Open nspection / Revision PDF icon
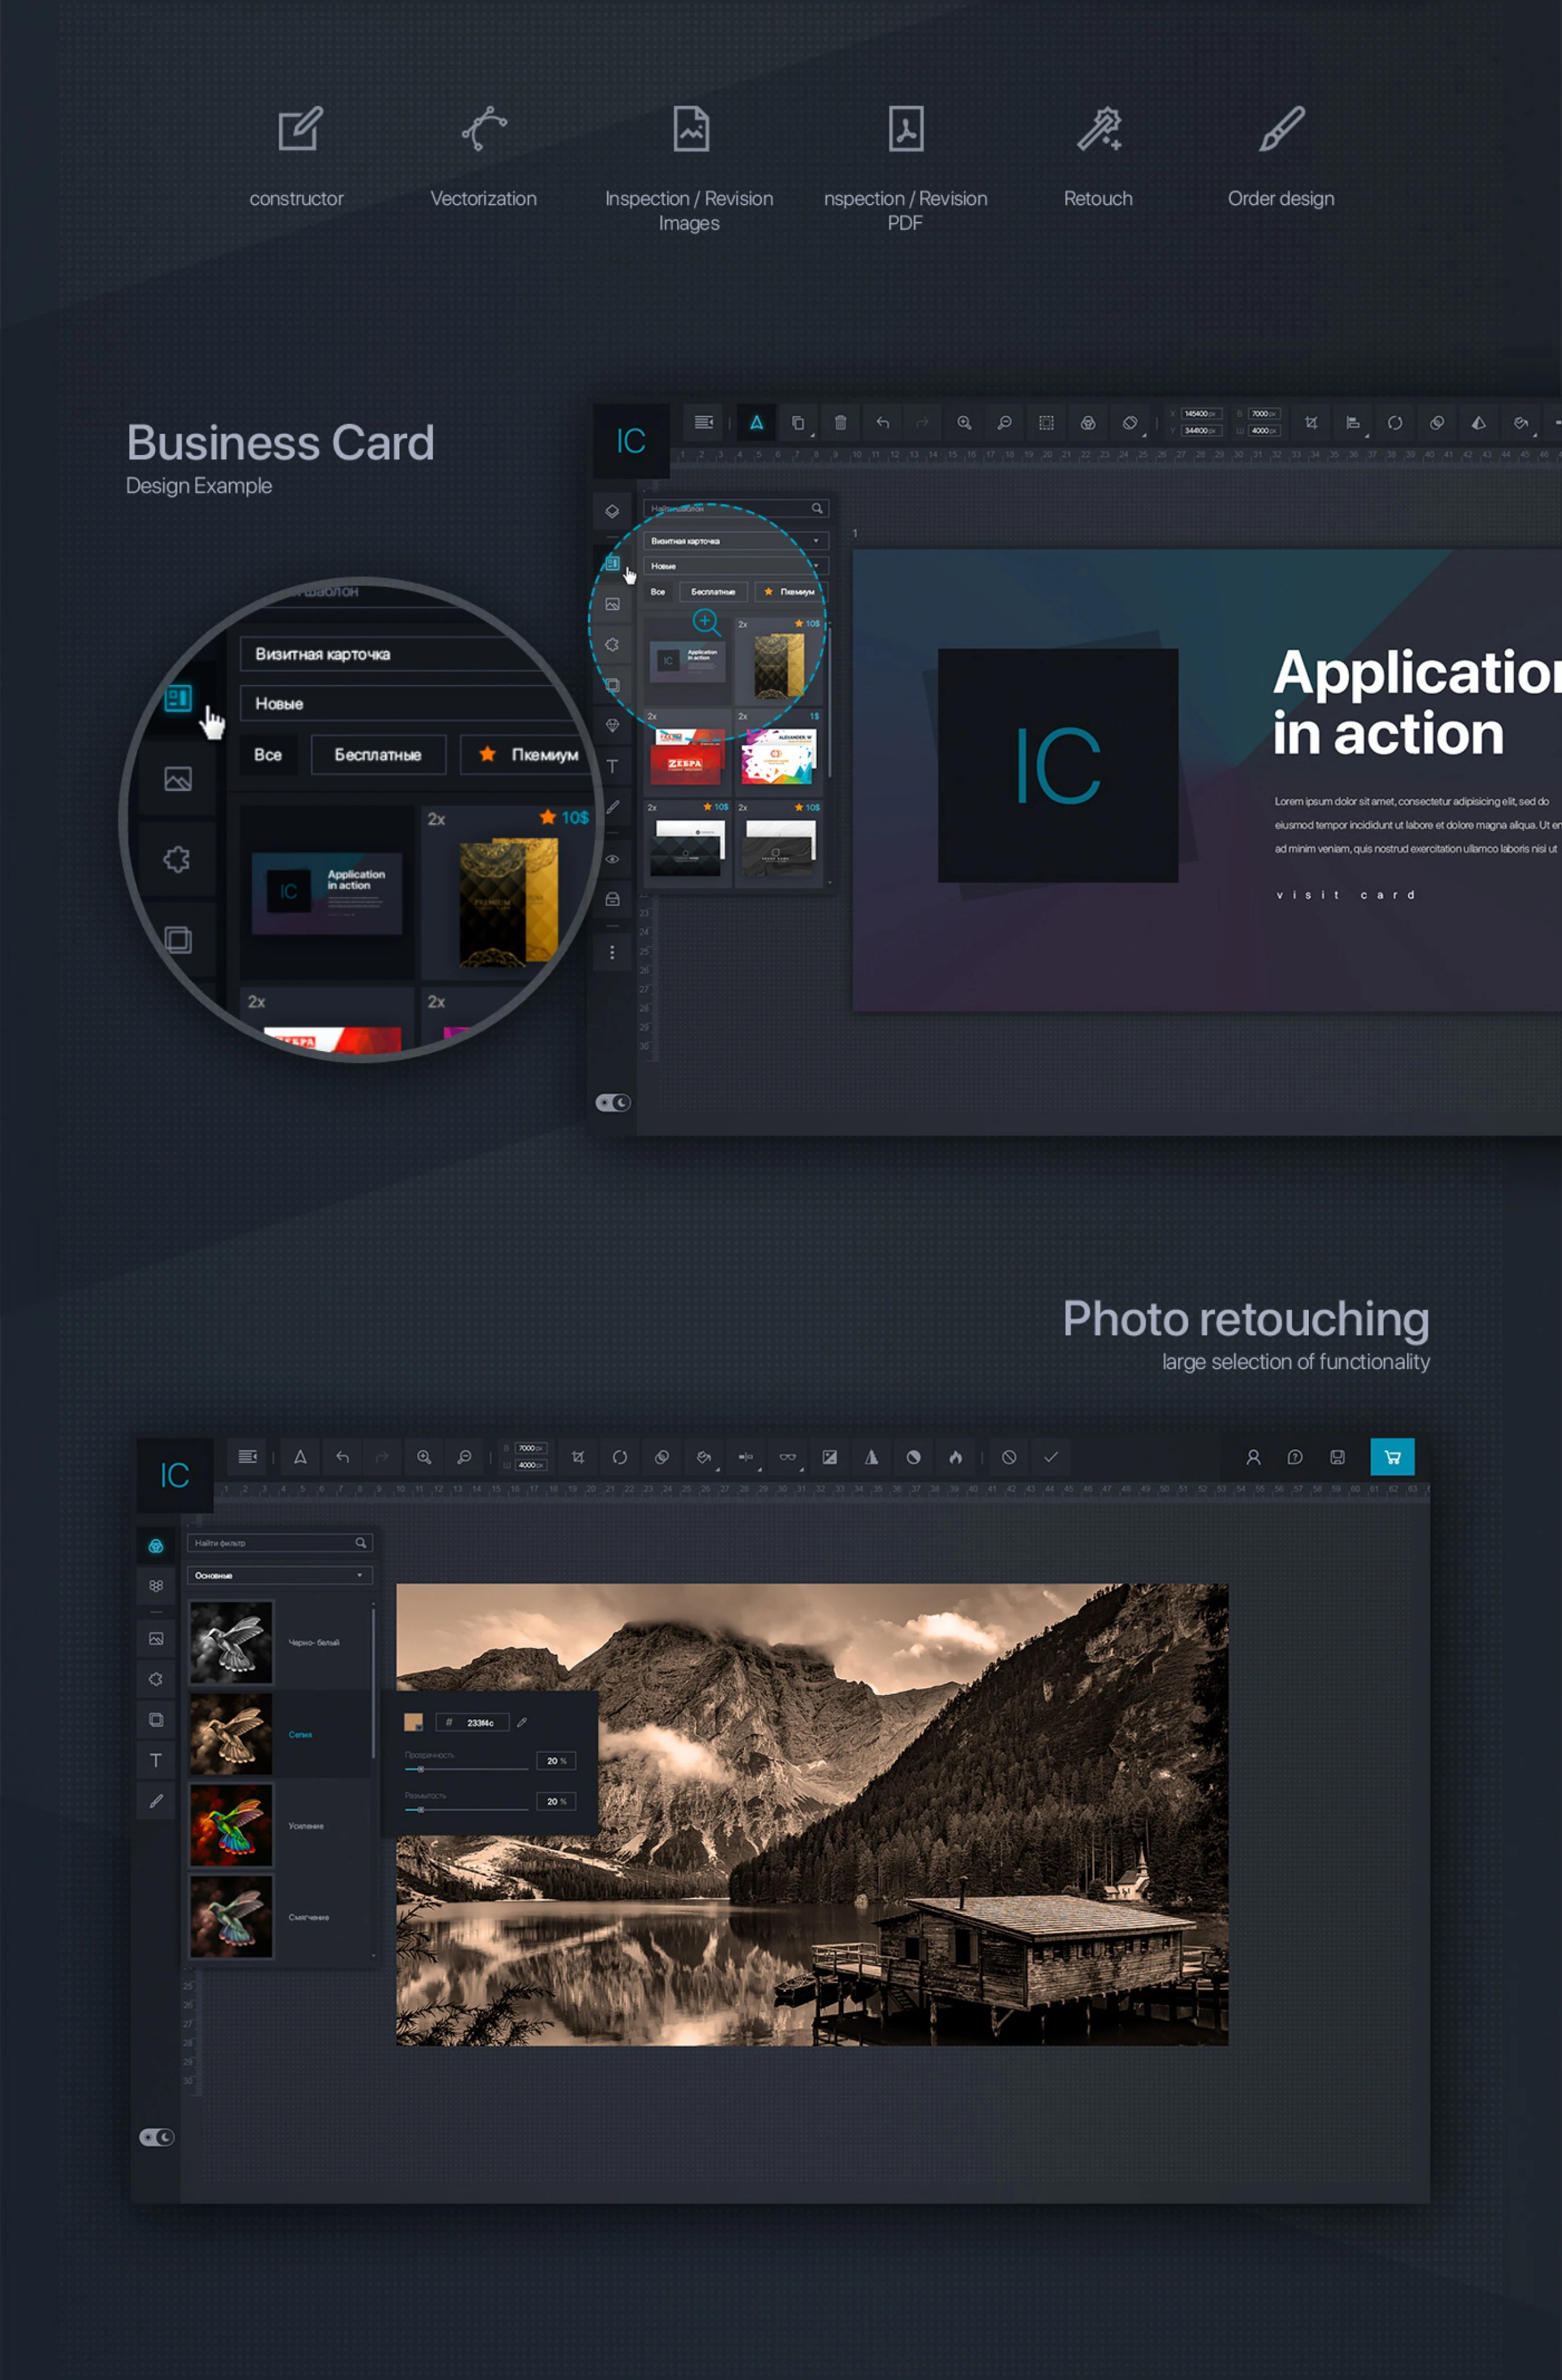The image size is (1562, 2380). click(906, 129)
